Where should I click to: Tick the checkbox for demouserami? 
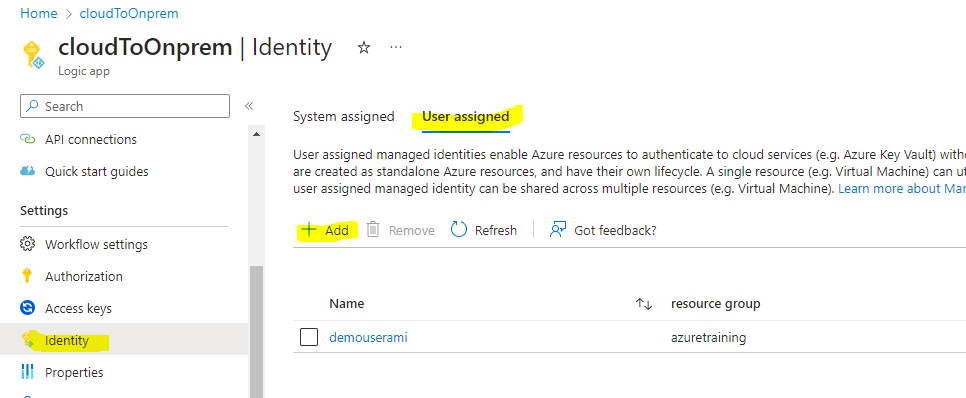[309, 337]
